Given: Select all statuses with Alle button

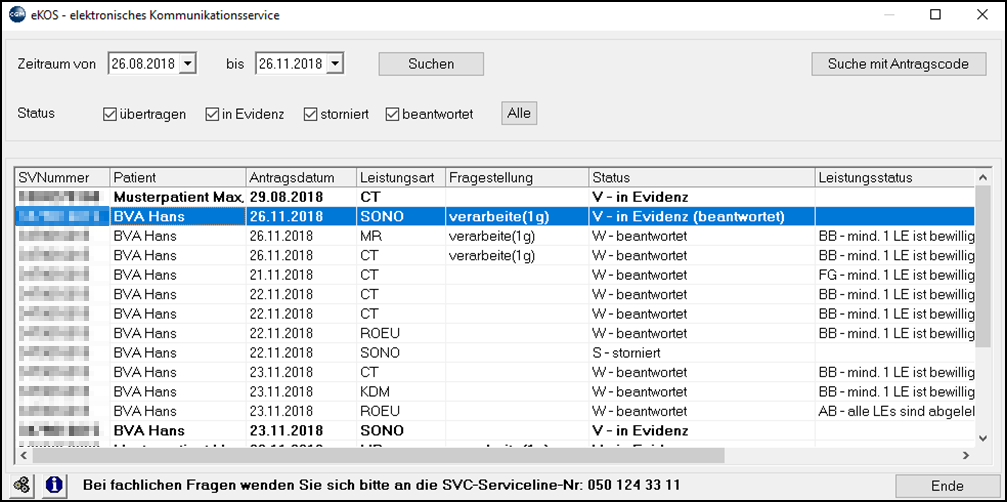Looking at the screenshot, I should tap(519, 114).
